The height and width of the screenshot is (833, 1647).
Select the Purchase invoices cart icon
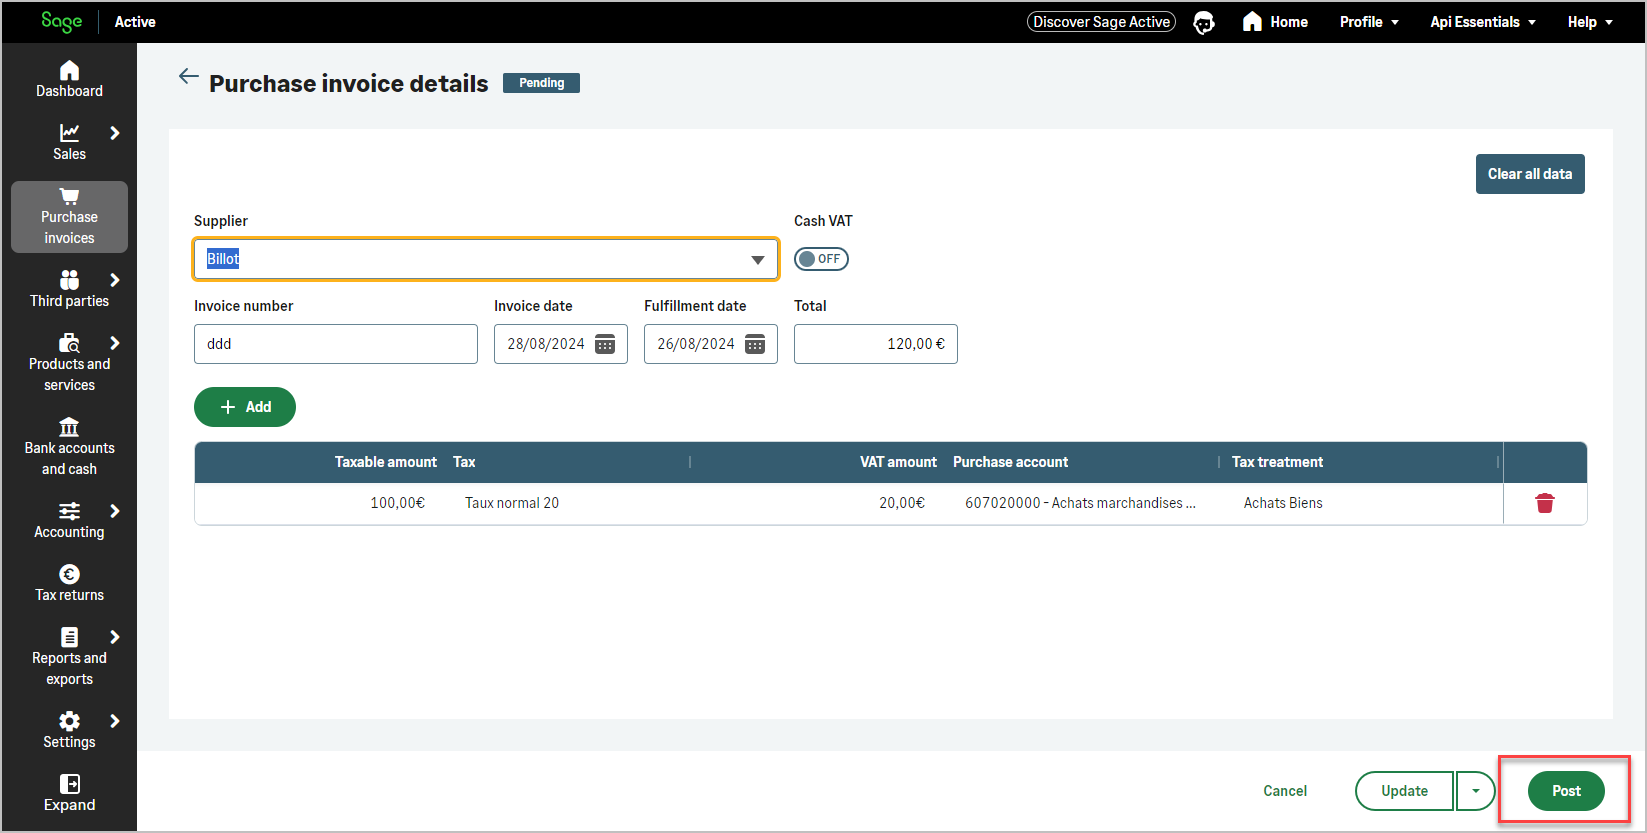(x=69, y=196)
